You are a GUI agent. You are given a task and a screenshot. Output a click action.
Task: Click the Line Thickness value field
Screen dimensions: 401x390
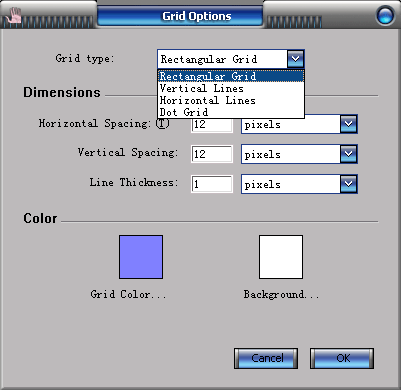(x=212, y=184)
